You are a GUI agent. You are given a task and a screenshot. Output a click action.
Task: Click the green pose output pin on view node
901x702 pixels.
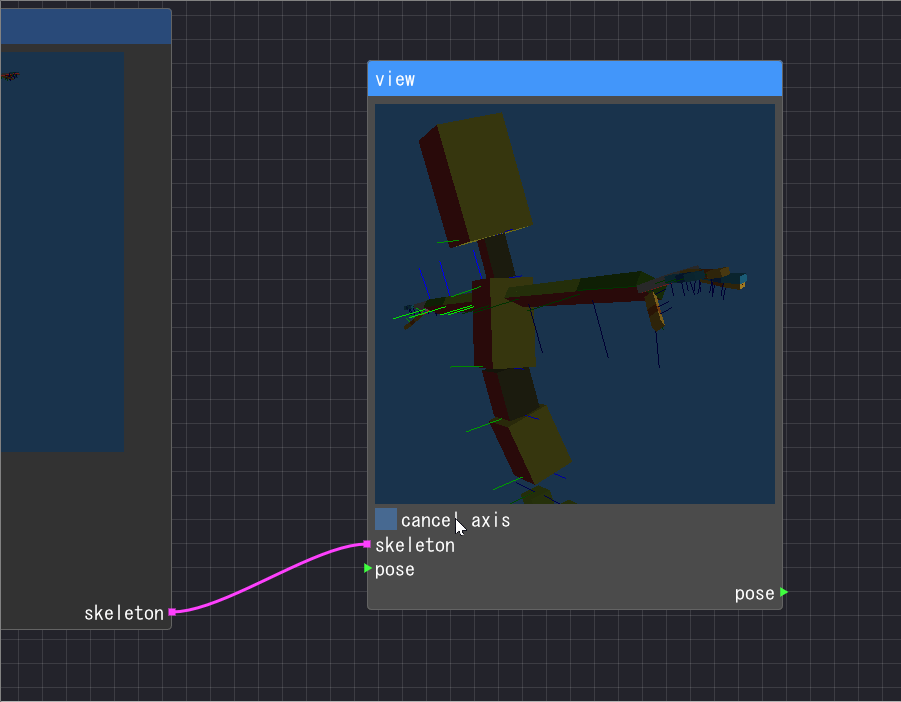click(784, 592)
